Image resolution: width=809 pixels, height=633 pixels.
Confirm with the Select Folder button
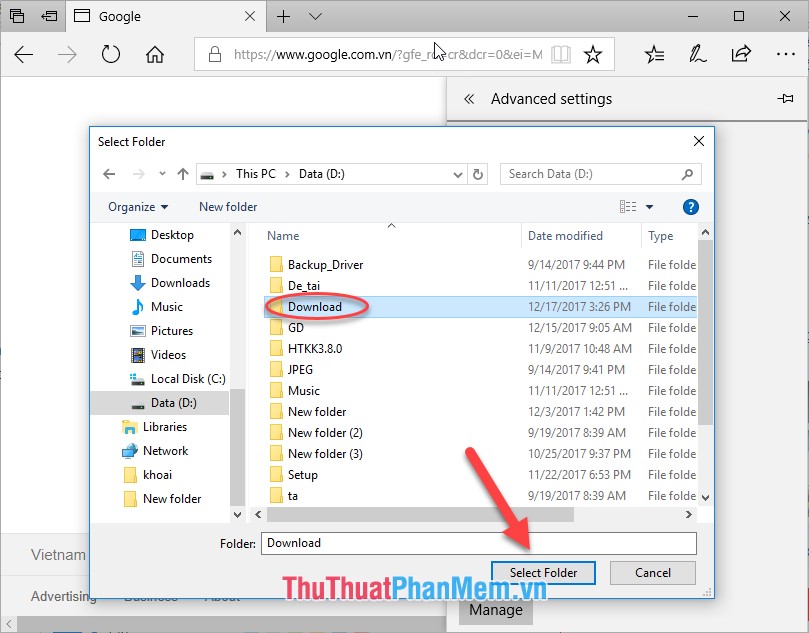pyautogui.click(x=543, y=572)
